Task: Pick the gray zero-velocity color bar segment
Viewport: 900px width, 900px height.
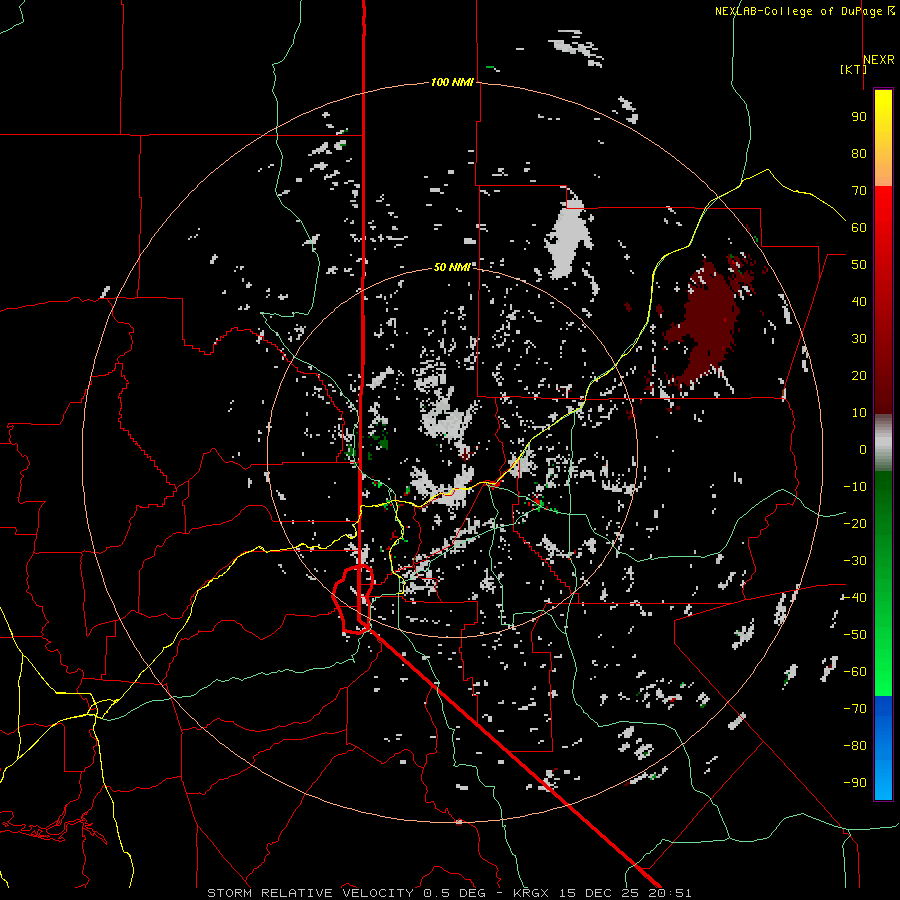Action: (x=883, y=443)
